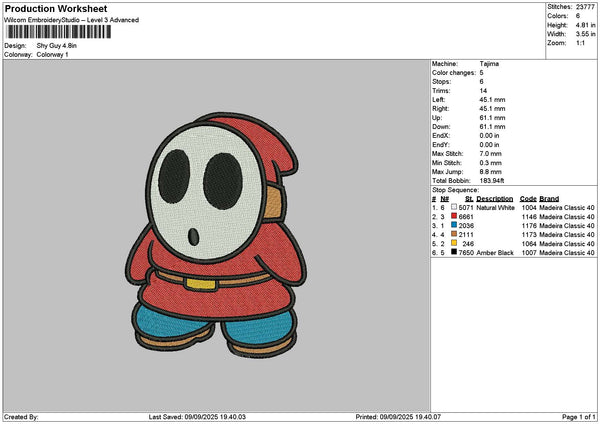The image size is (600, 424).
Task: Click the Zoom value 1:1
Action: click(580, 43)
